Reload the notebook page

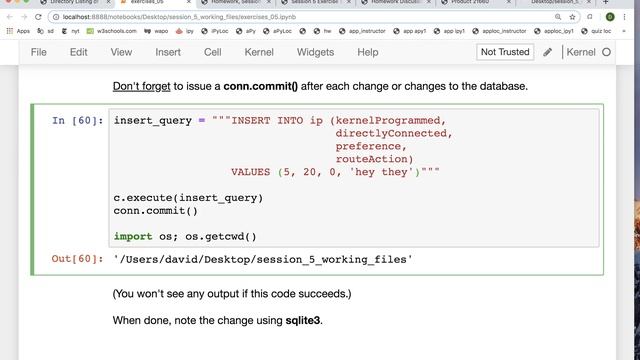tap(38, 17)
